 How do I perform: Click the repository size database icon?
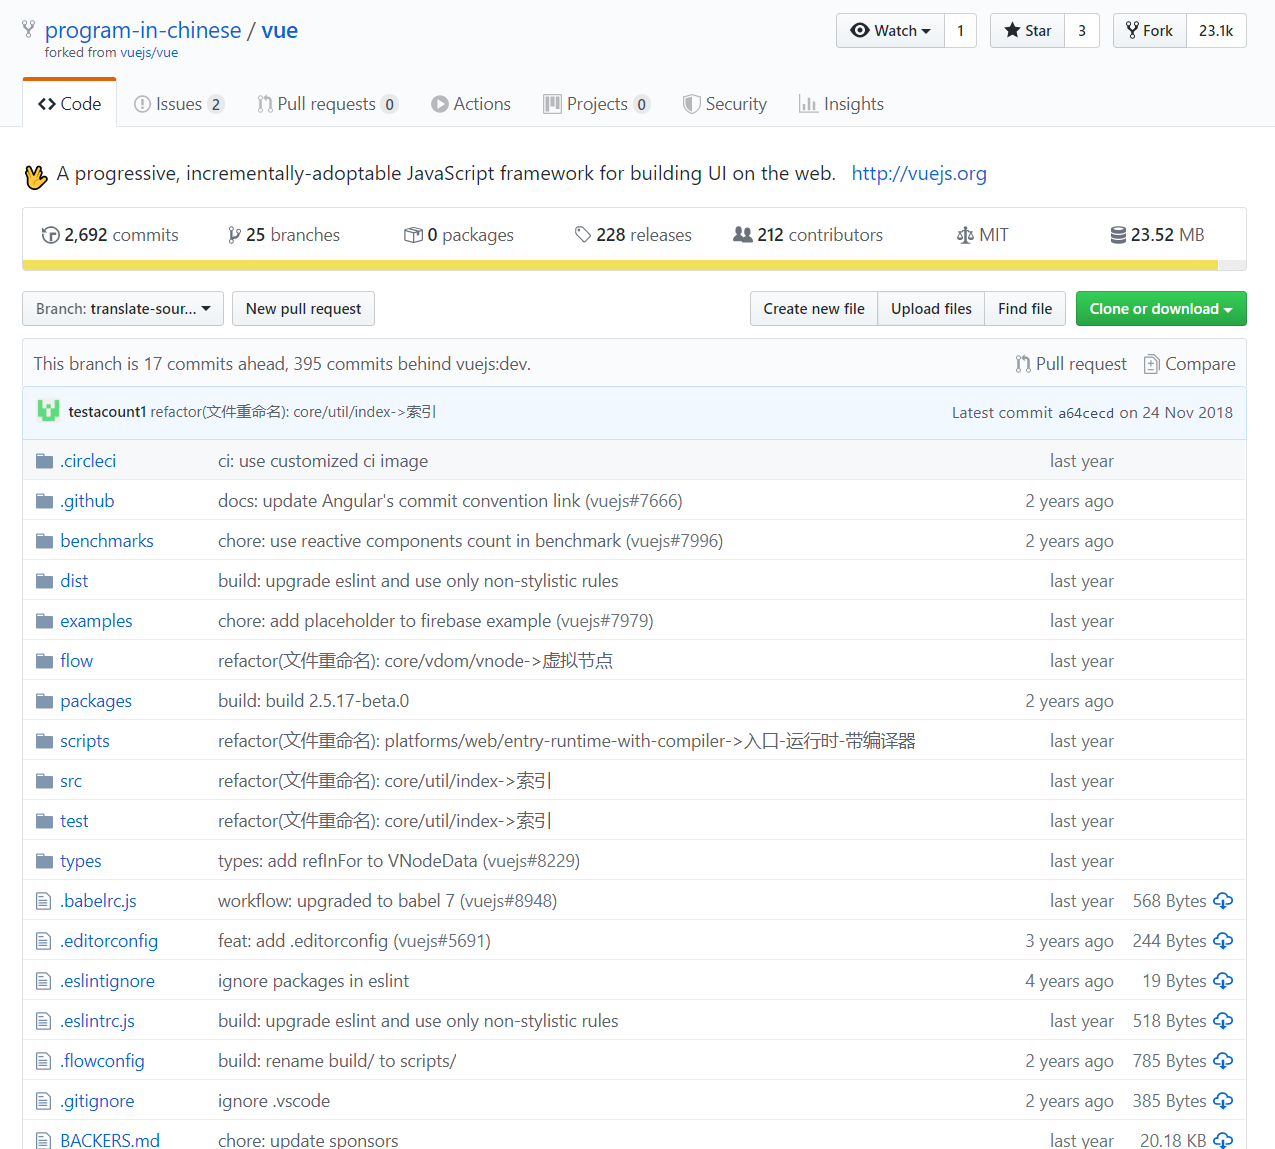(1118, 235)
